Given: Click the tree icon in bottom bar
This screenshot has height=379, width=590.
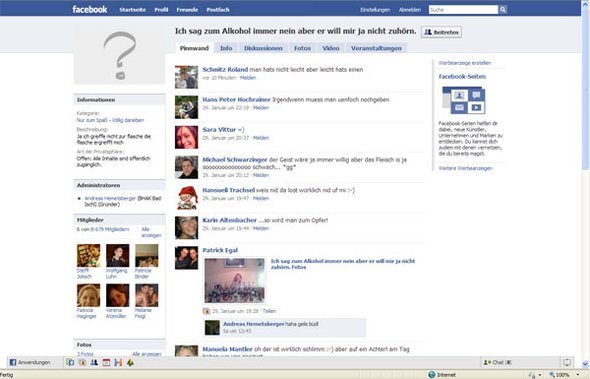Looking at the screenshot, I should pyautogui.click(x=130, y=362).
